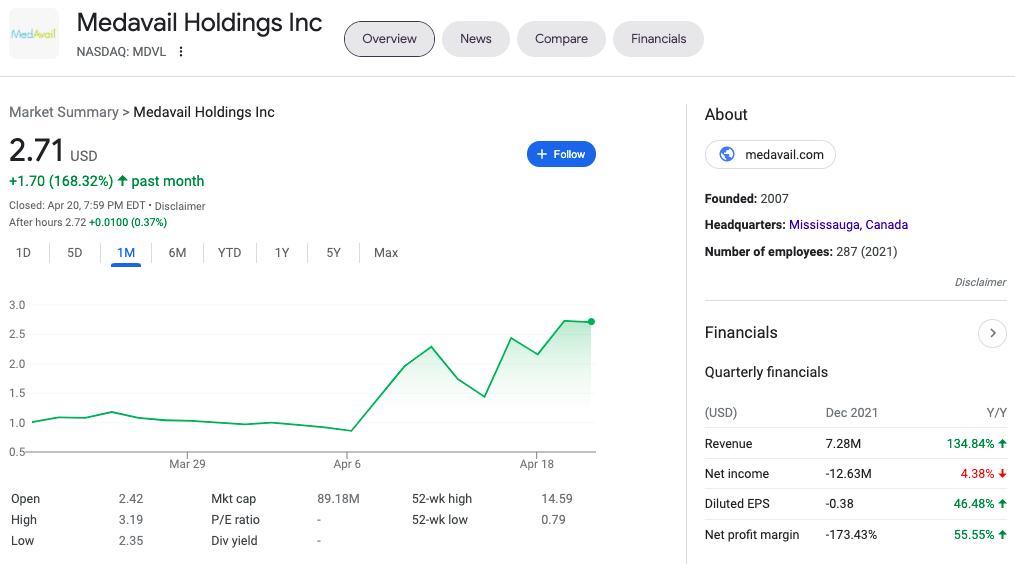Click the Founded: 2007 entry
This screenshot has width=1015, height=564.
746,199
